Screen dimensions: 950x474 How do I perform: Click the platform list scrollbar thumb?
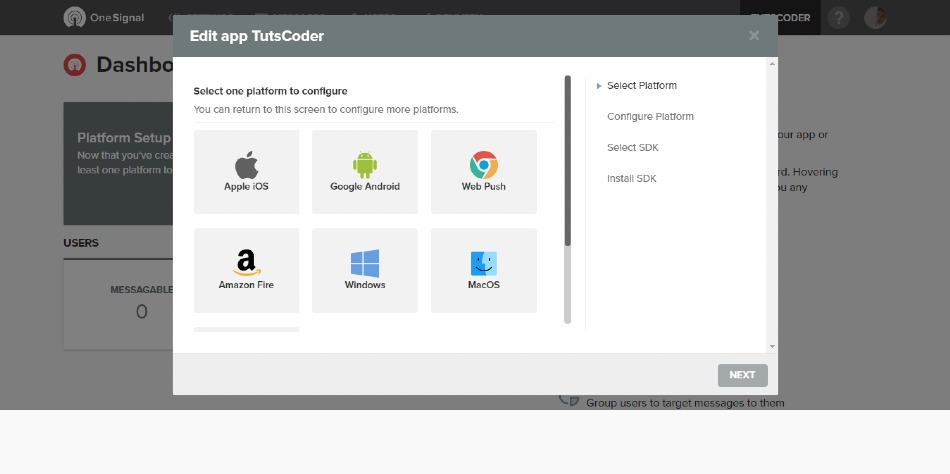pyautogui.click(x=568, y=161)
